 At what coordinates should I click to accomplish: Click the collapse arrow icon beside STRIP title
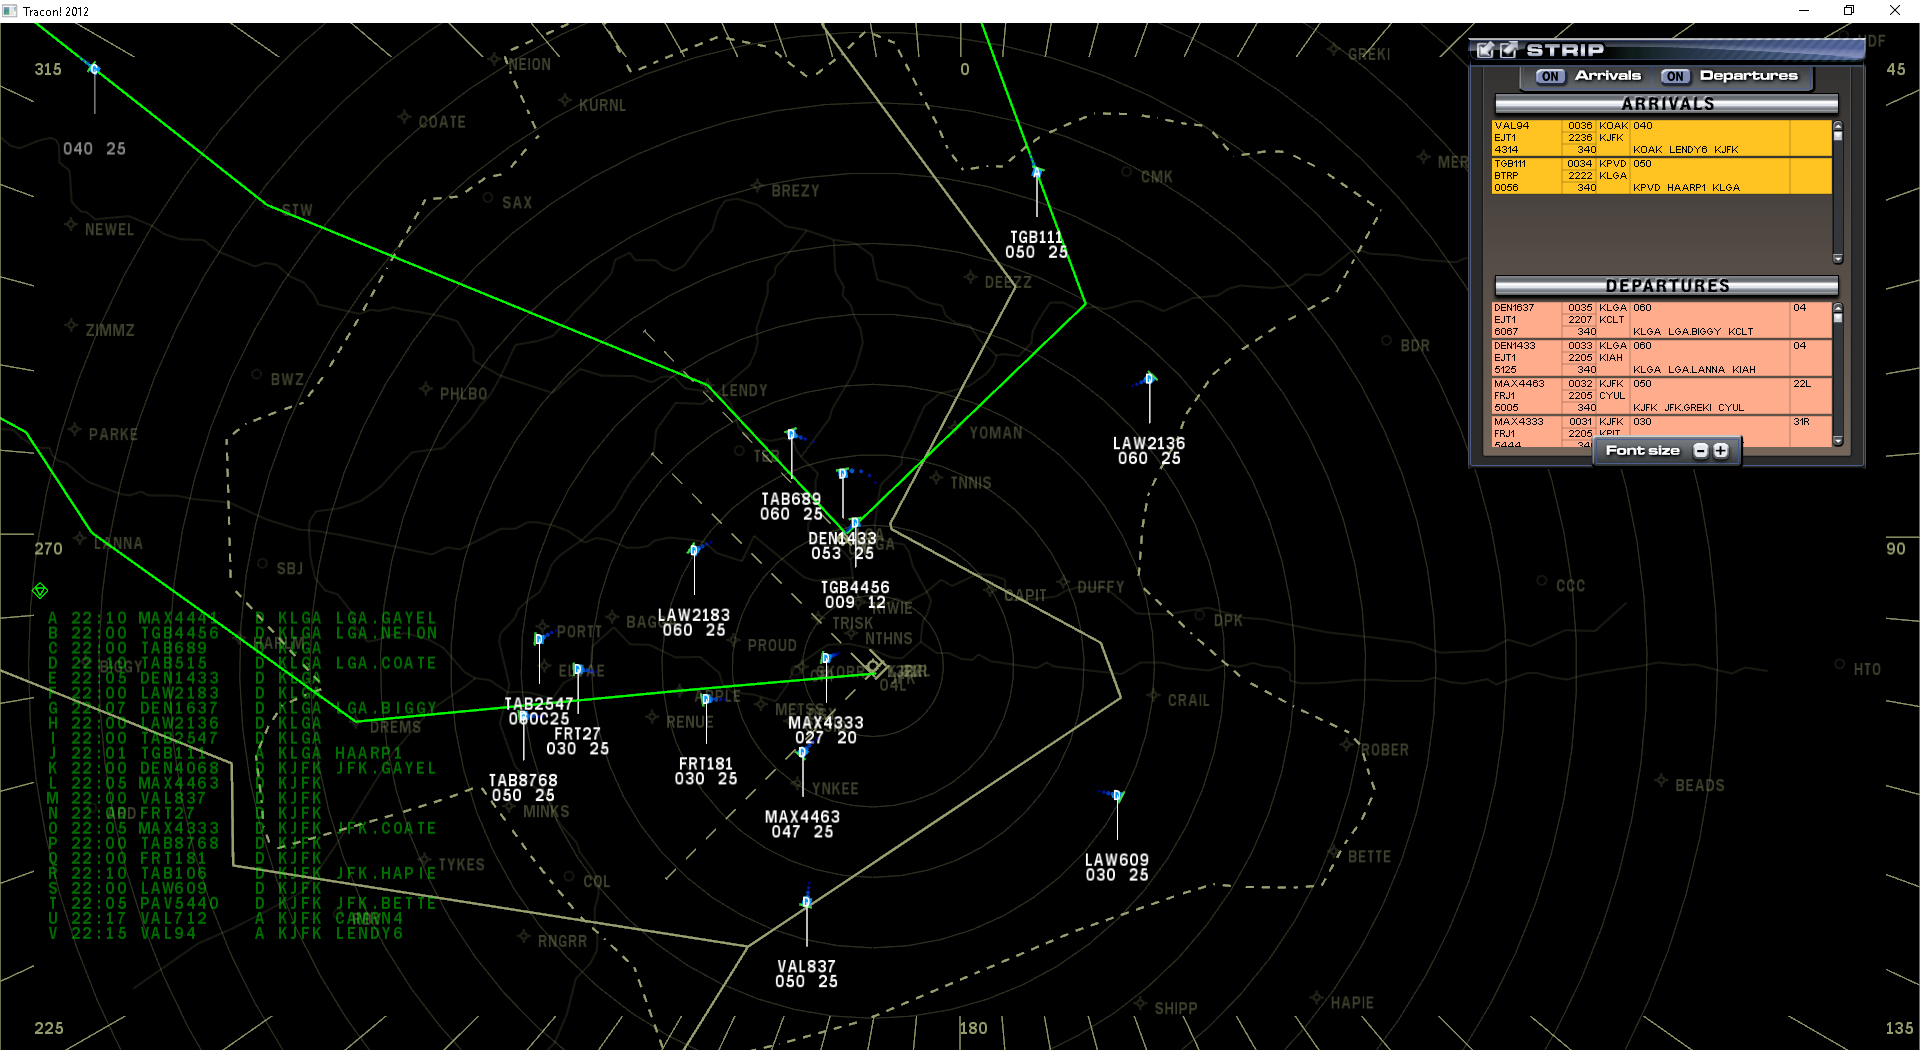[1487, 50]
